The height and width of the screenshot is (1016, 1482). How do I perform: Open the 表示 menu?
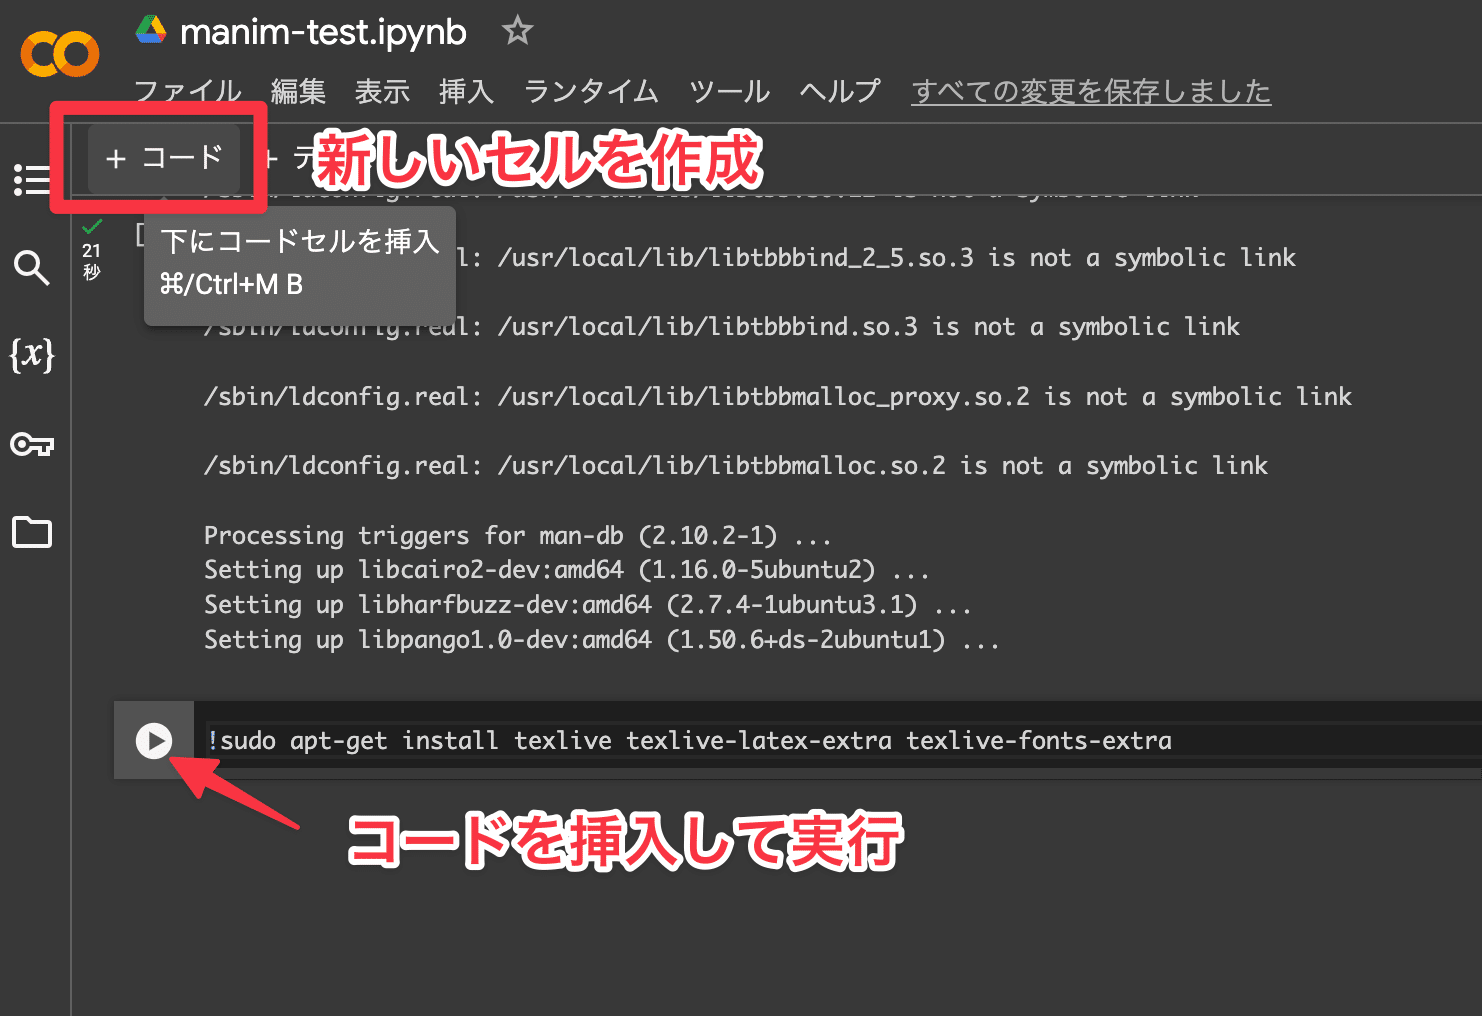[382, 92]
